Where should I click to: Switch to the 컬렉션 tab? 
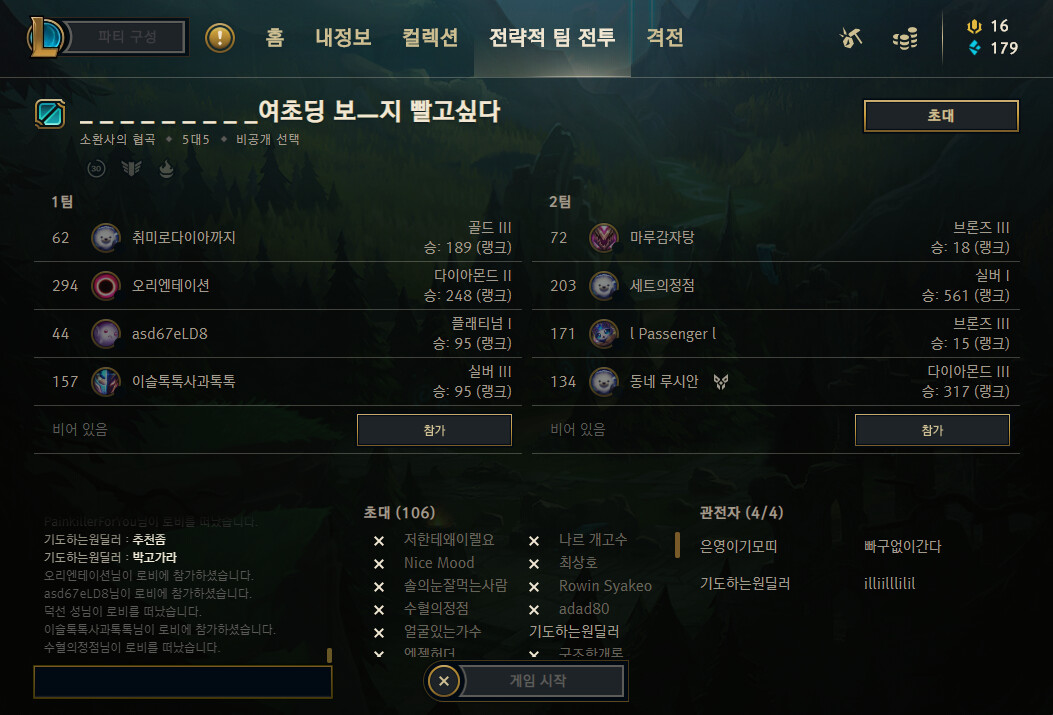(x=430, y=37)
